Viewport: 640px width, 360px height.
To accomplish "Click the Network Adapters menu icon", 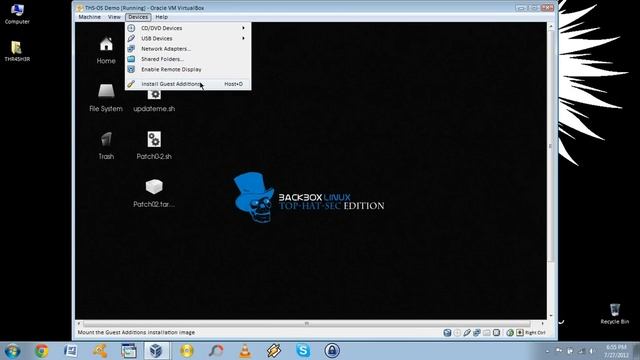I will click(131, 49).
